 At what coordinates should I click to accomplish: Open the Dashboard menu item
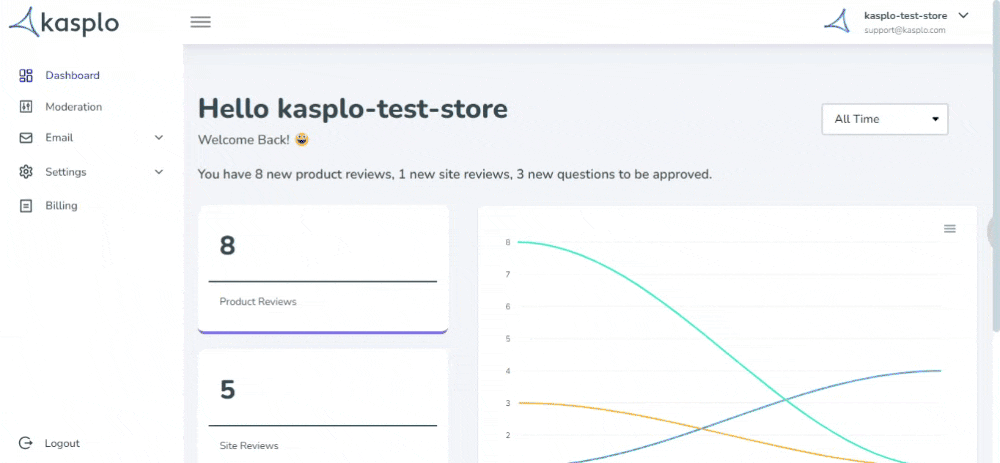point(72,75)
